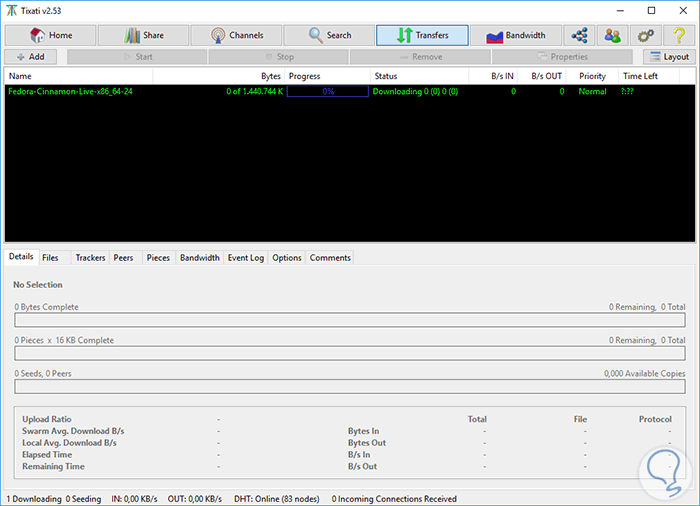Click the Stop transfer button
The height and width of the screenshot is (506, 700).
279,57
